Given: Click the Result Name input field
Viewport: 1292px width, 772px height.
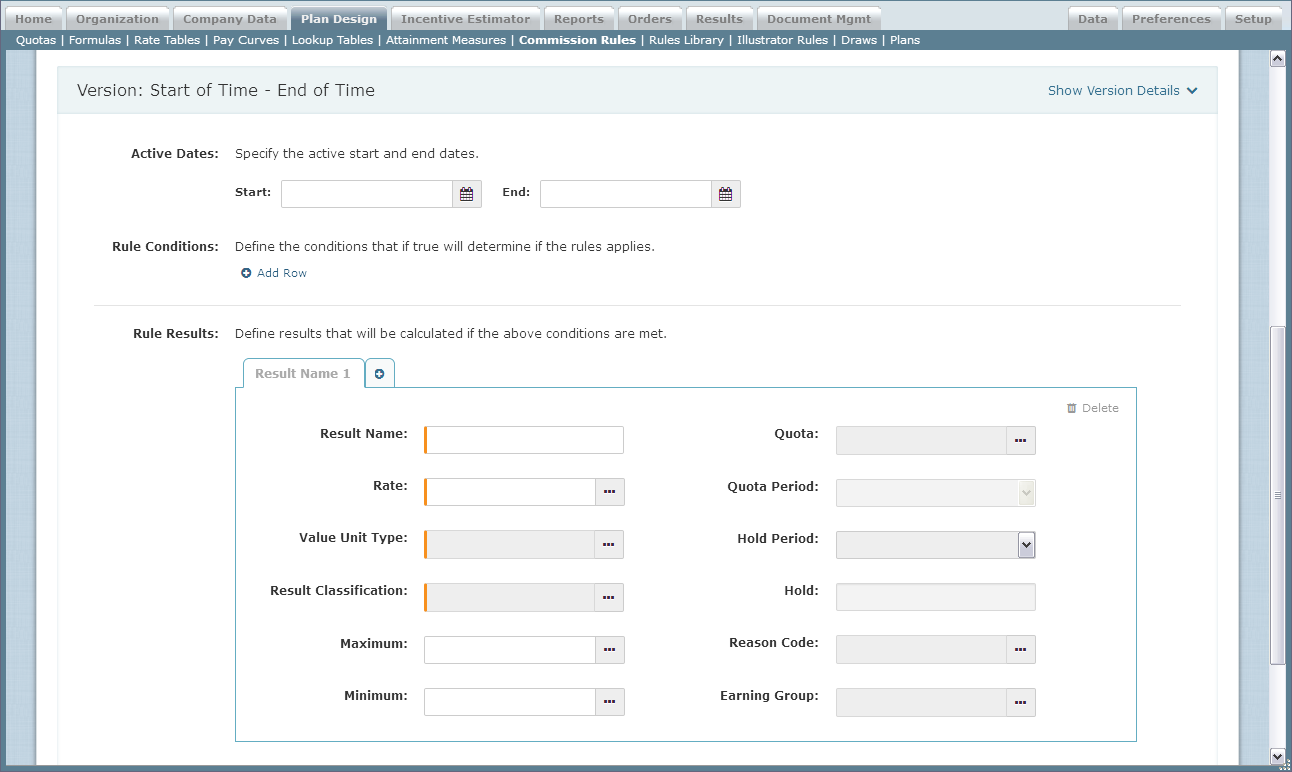Looking at the screenshot, I should (x=524, y=440).
